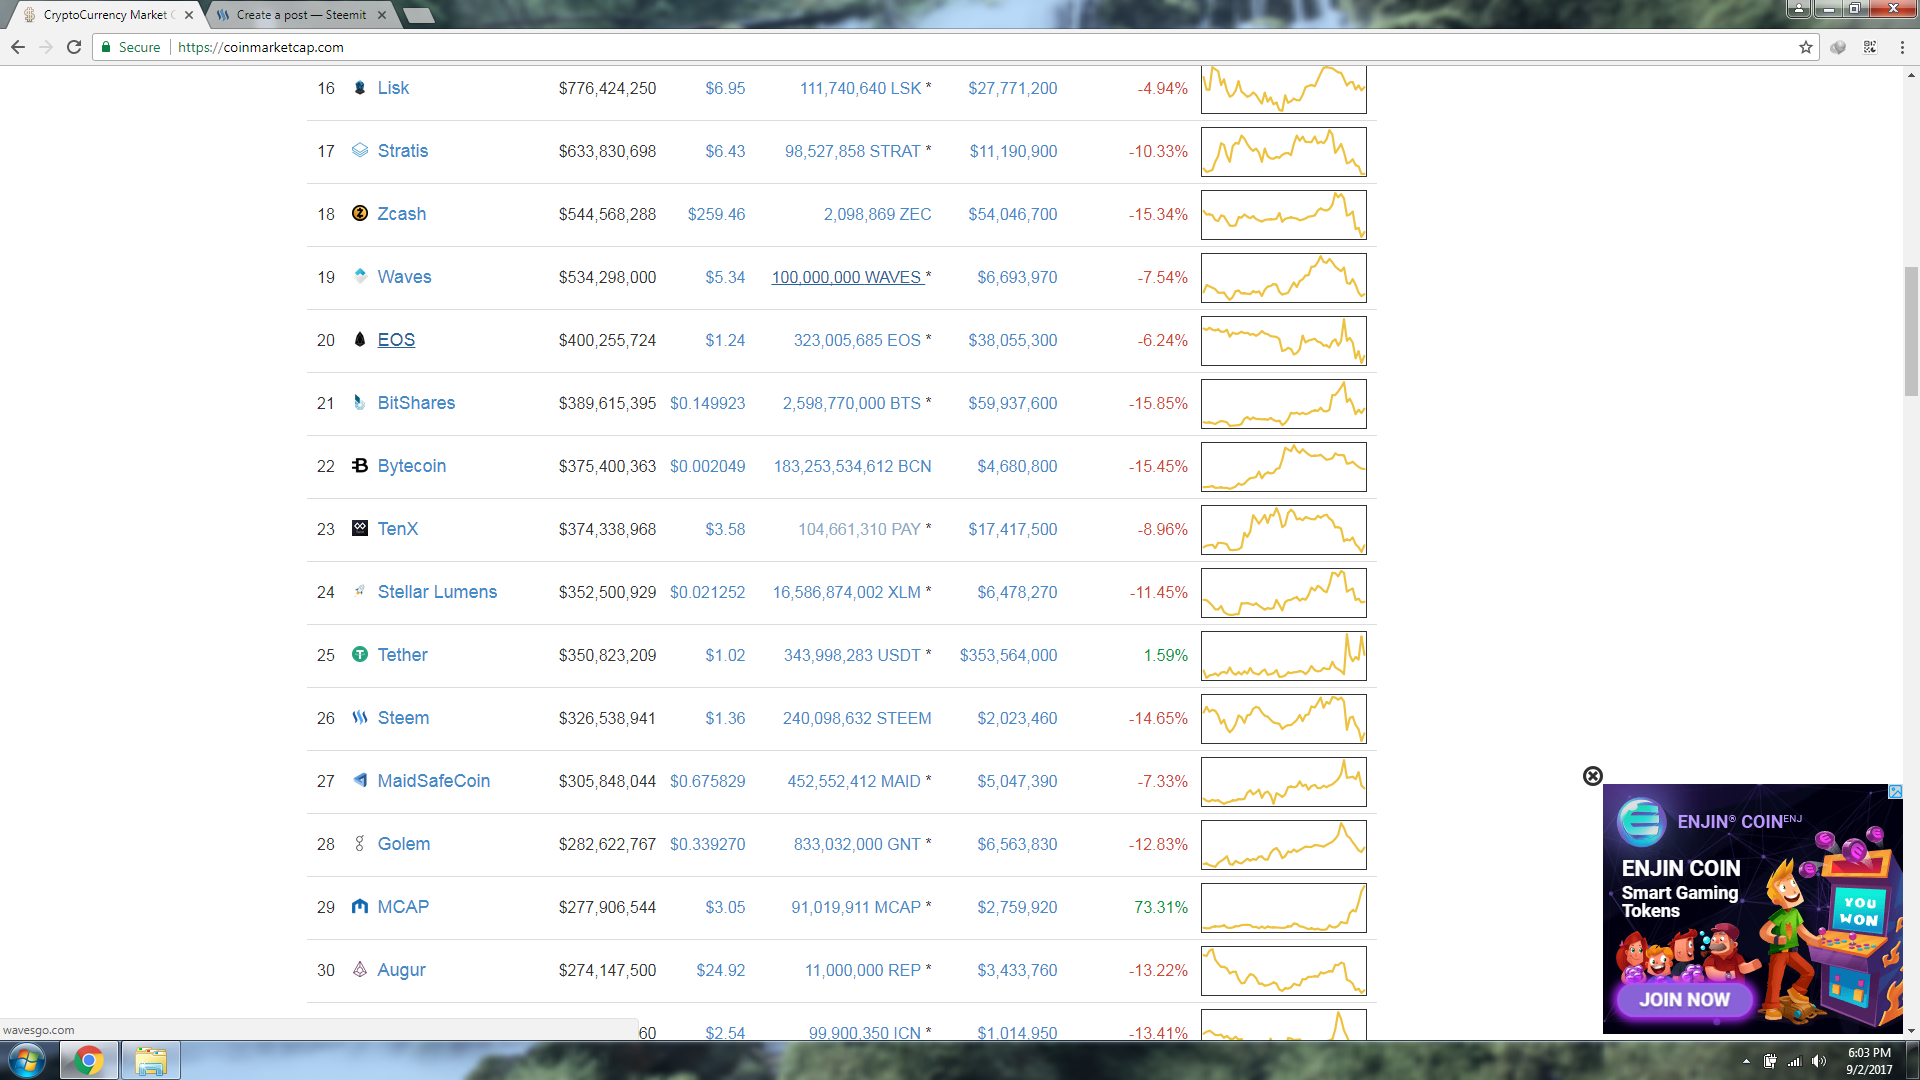1920x1080 pixels.
Task: Show hidden system tray icons
Action: coord(1746,1061)
